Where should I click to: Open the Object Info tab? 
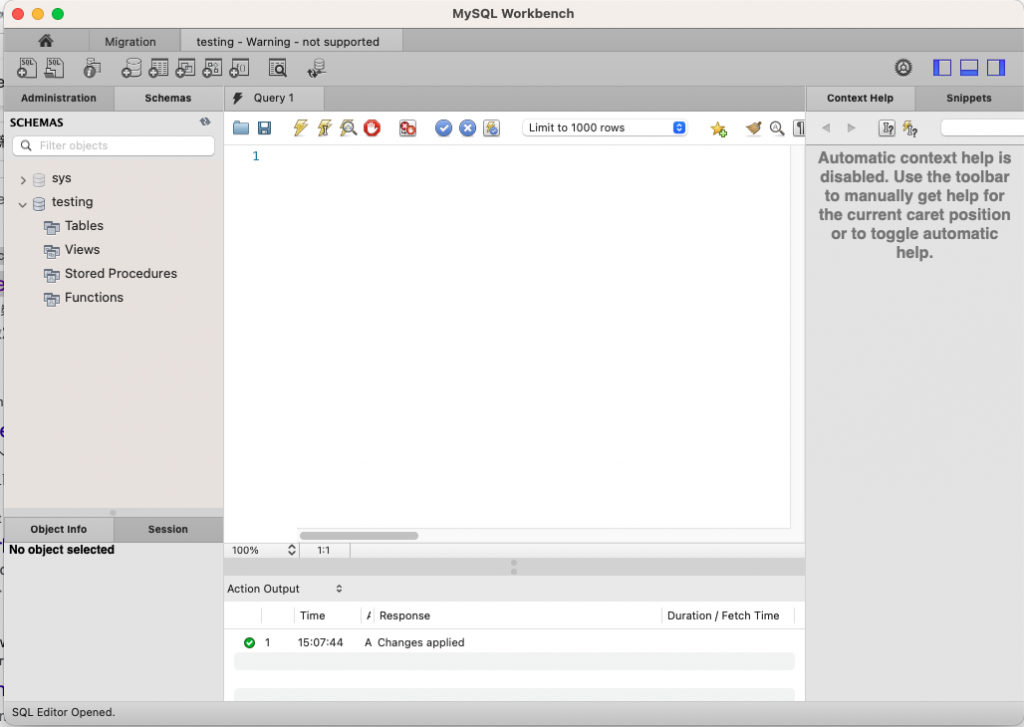point(59,529)
